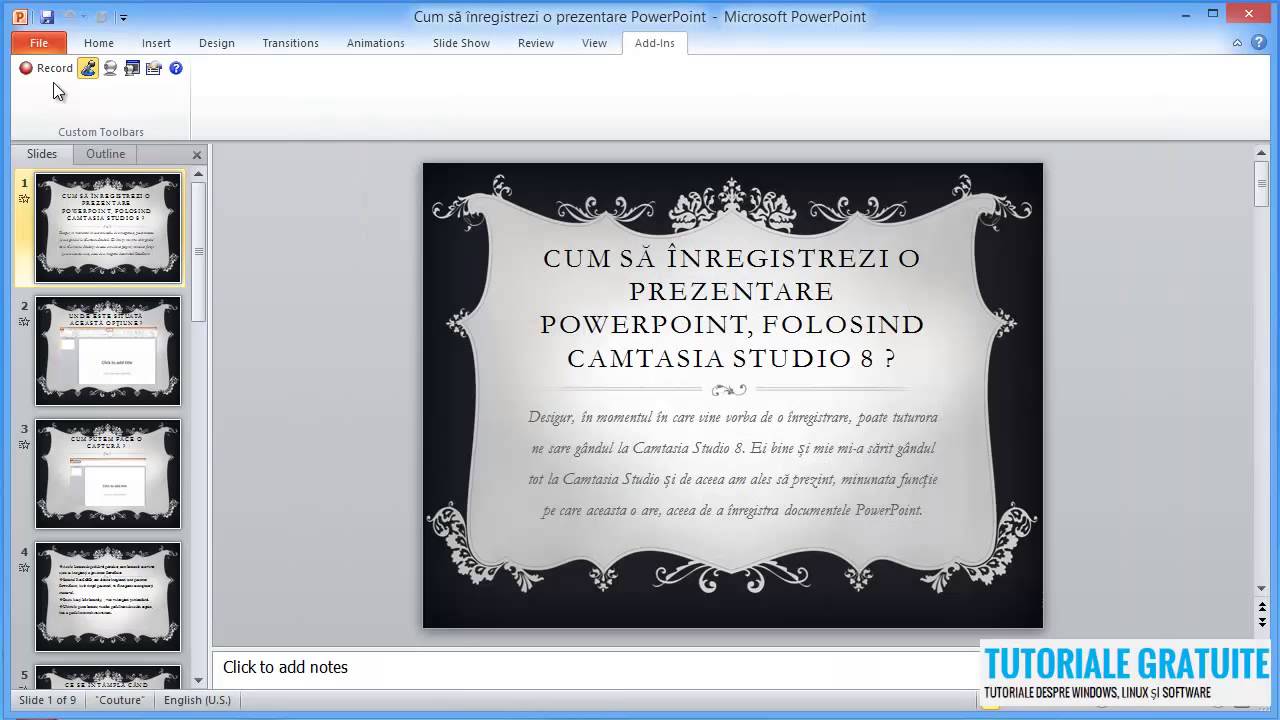1280x720 pixels.
Task: Select slide 1 thumbnail
Action: [x=108, y=228]
